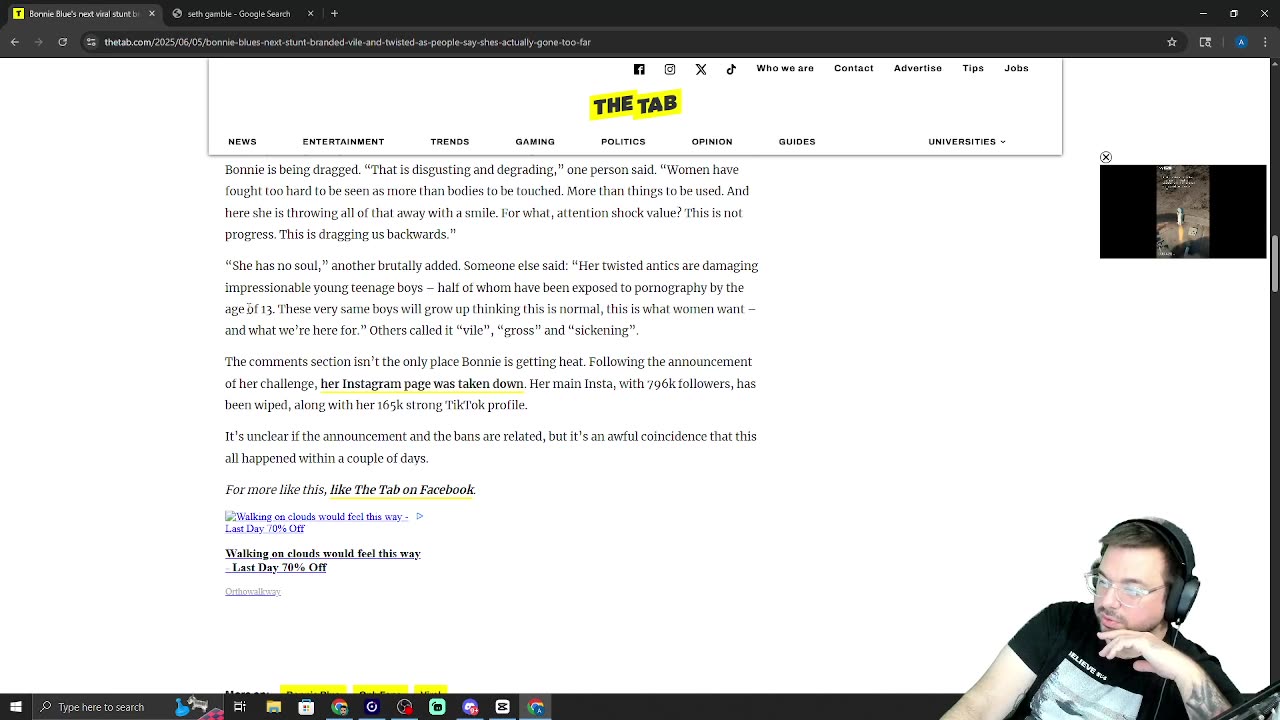1280x720 pixels.
Task: Select the Bonnie Blue article browser tab
Action: click(x=82, y=14)
